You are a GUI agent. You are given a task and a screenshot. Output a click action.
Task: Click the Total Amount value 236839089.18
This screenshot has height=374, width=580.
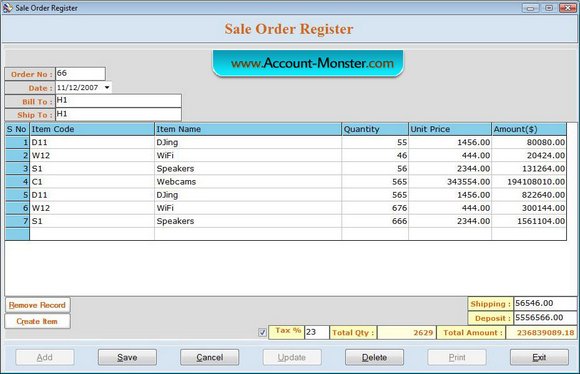542,333
